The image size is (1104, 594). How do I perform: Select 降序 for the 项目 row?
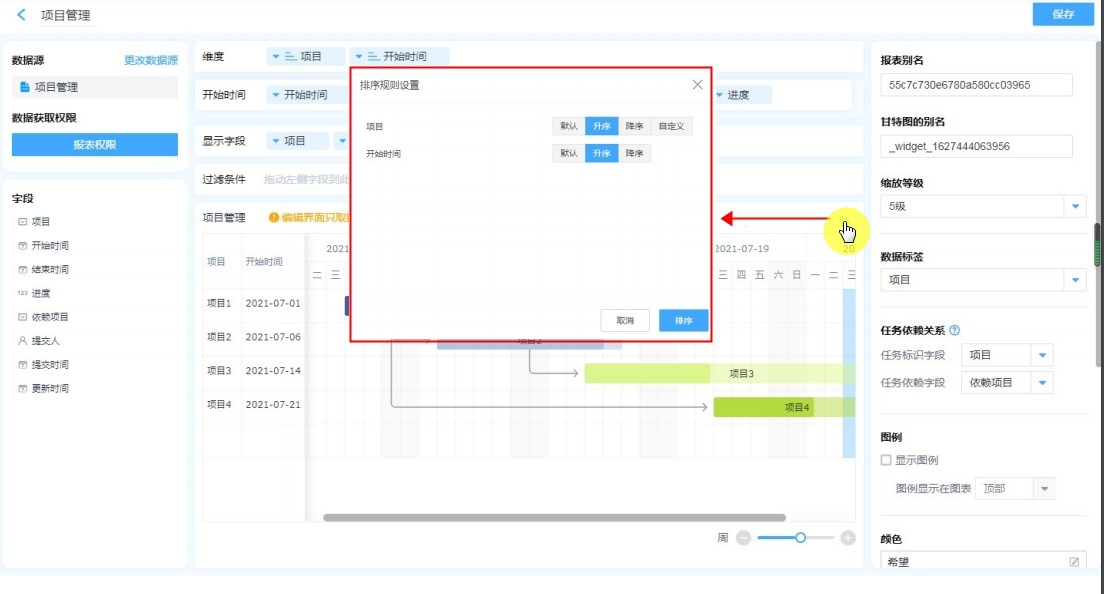(634, 127)
